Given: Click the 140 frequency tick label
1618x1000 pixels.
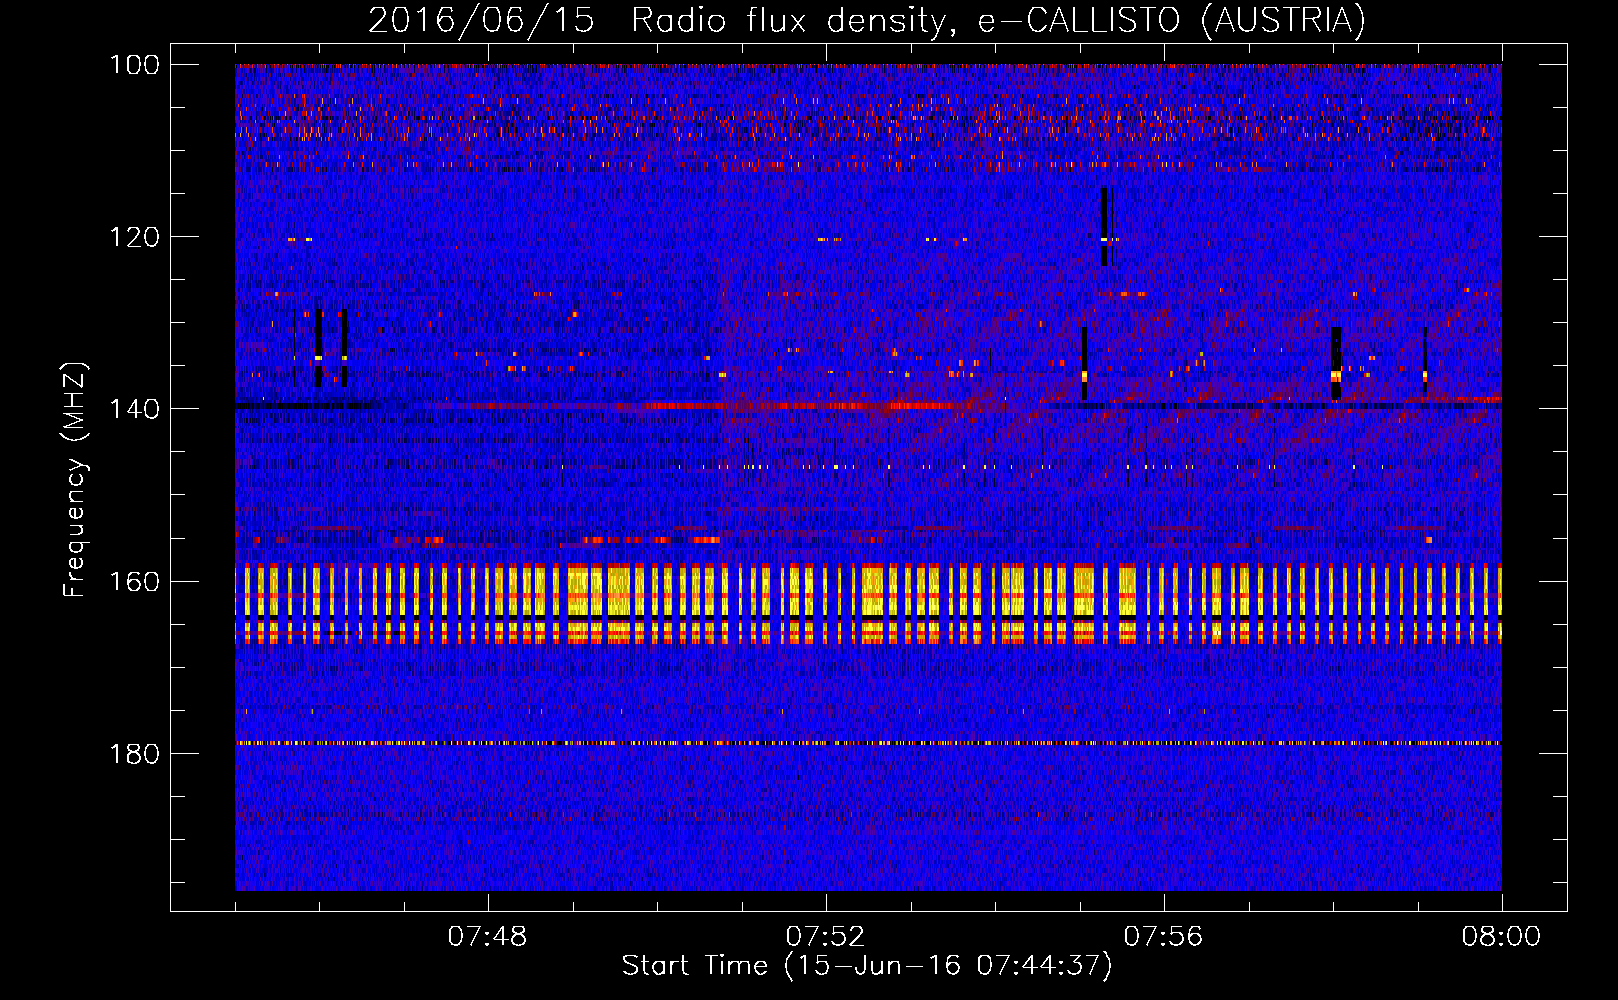Looking at the screenshot, I should click(134, 408).
